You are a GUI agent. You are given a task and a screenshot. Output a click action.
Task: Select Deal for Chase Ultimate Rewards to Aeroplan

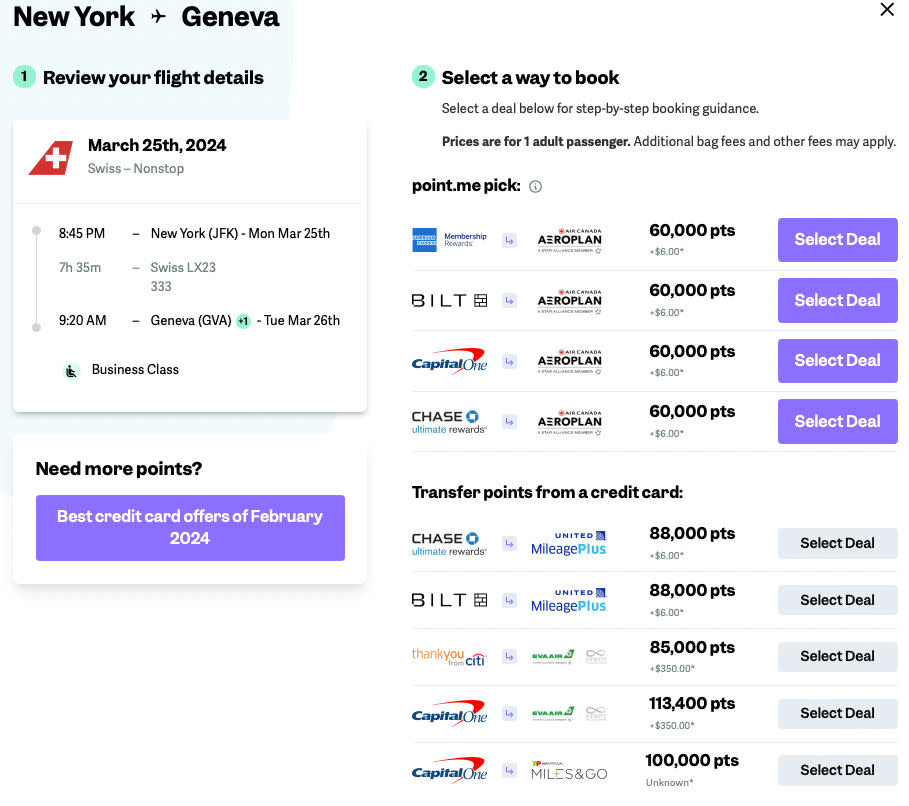837,422
